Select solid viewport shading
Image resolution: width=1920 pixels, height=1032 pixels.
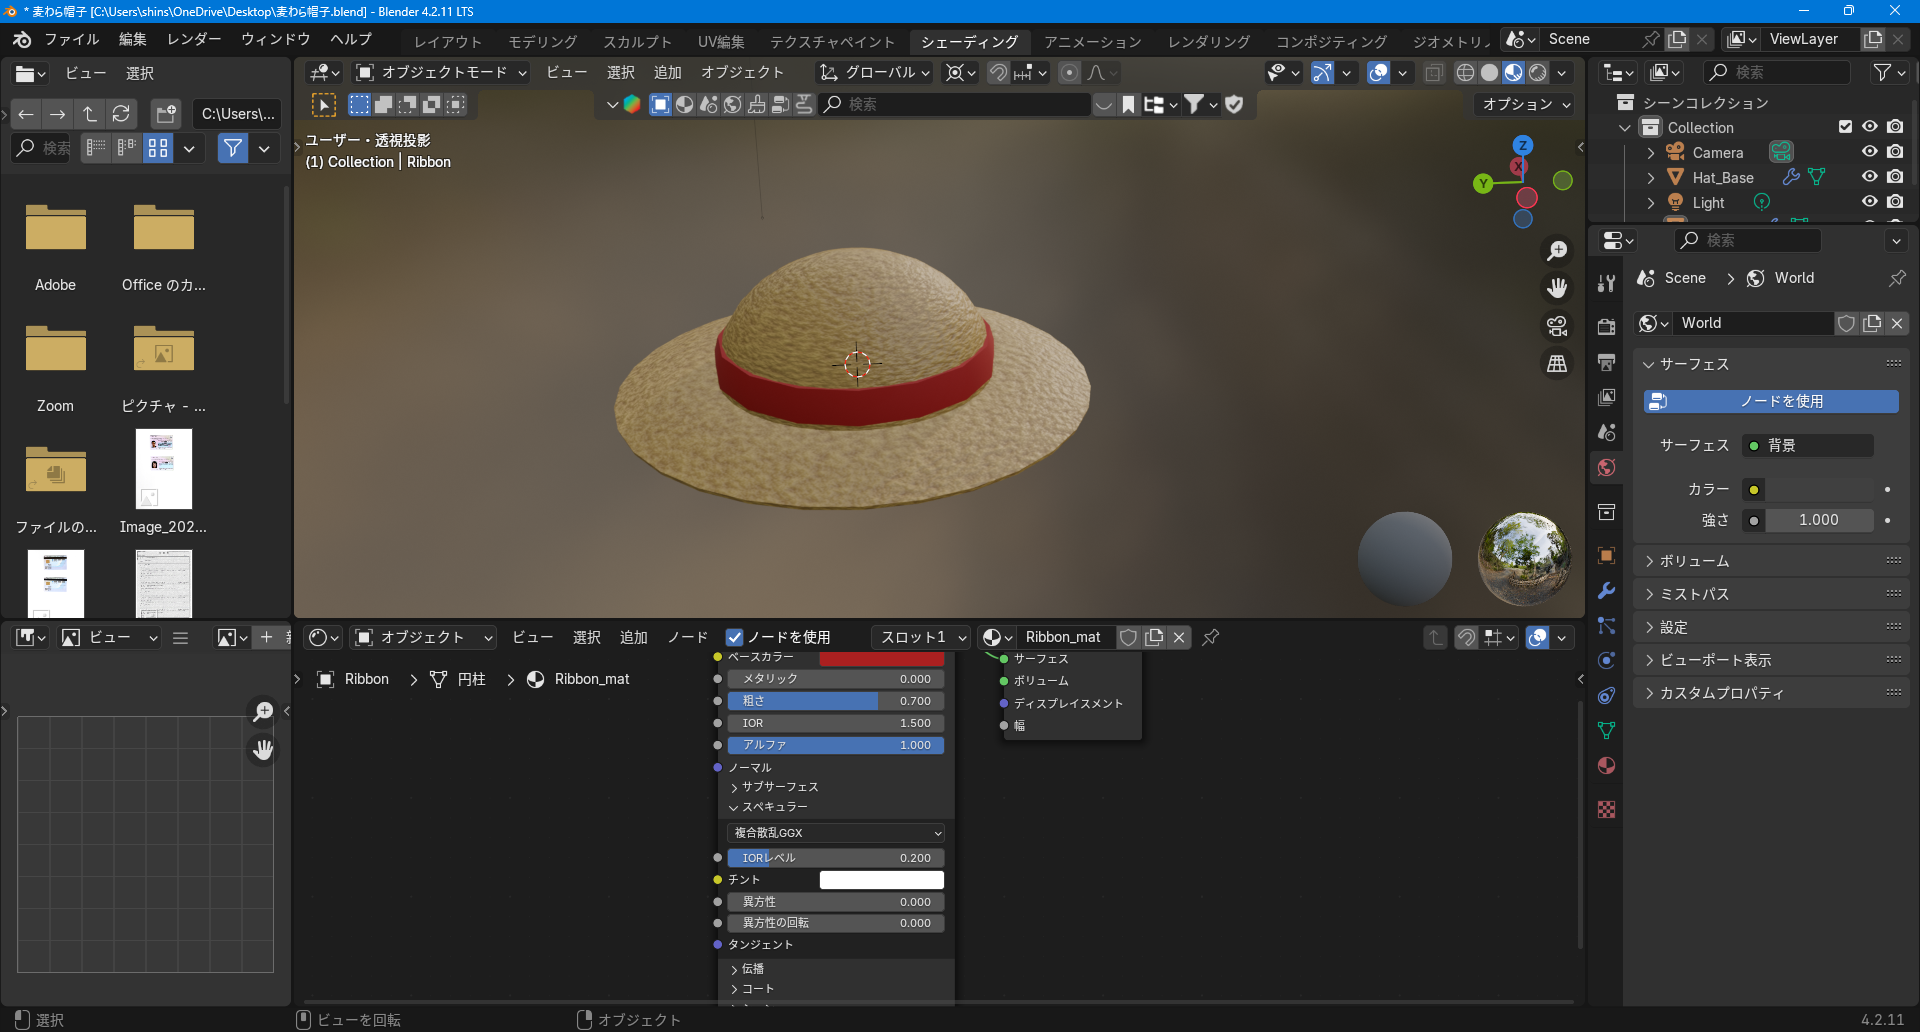pos(1489,73)
